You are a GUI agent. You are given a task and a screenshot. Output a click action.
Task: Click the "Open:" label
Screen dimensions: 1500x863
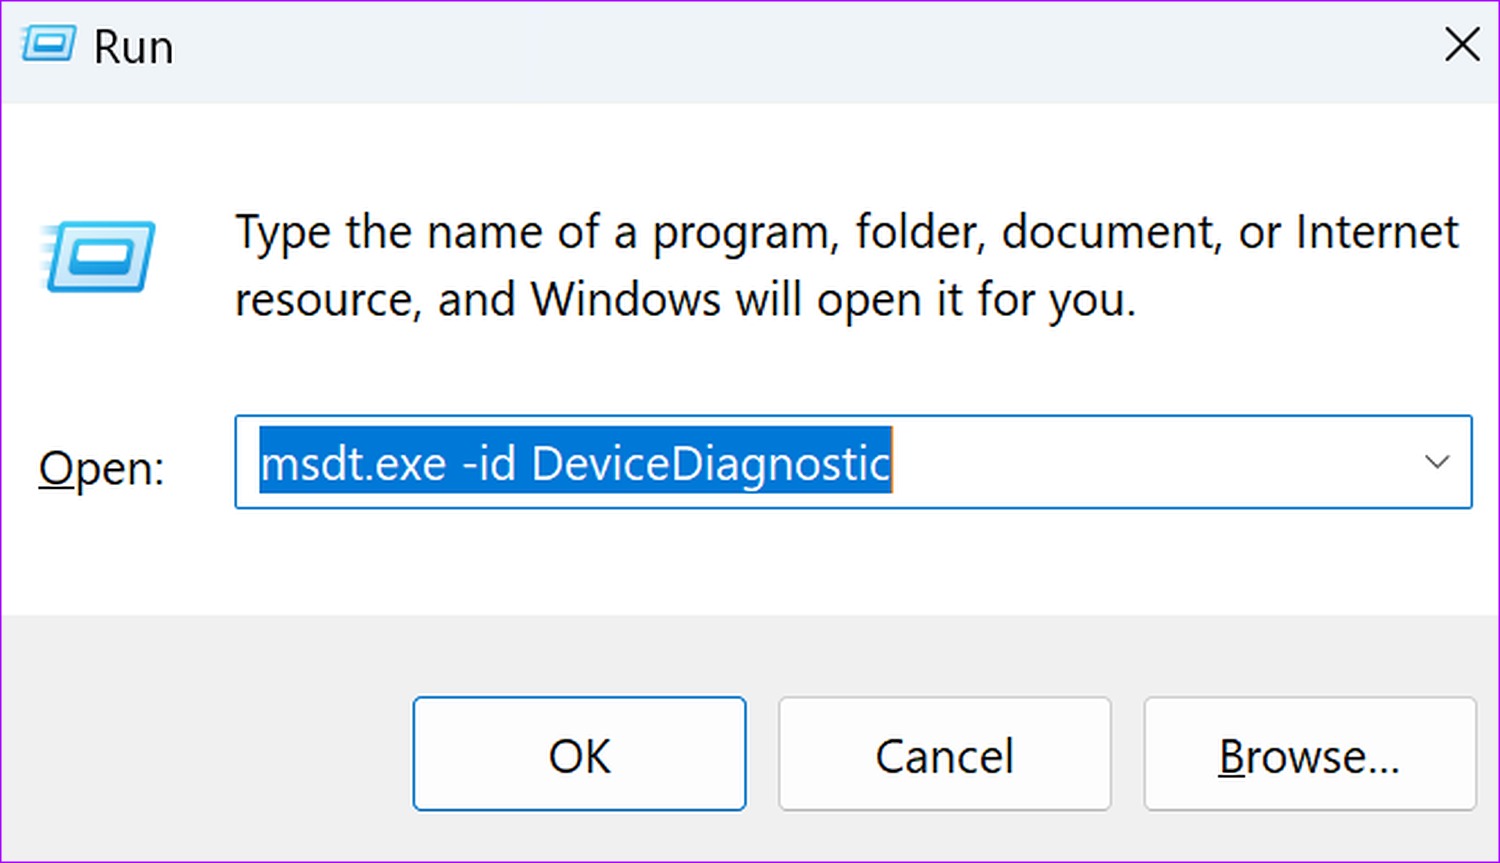tap(101, 468)
